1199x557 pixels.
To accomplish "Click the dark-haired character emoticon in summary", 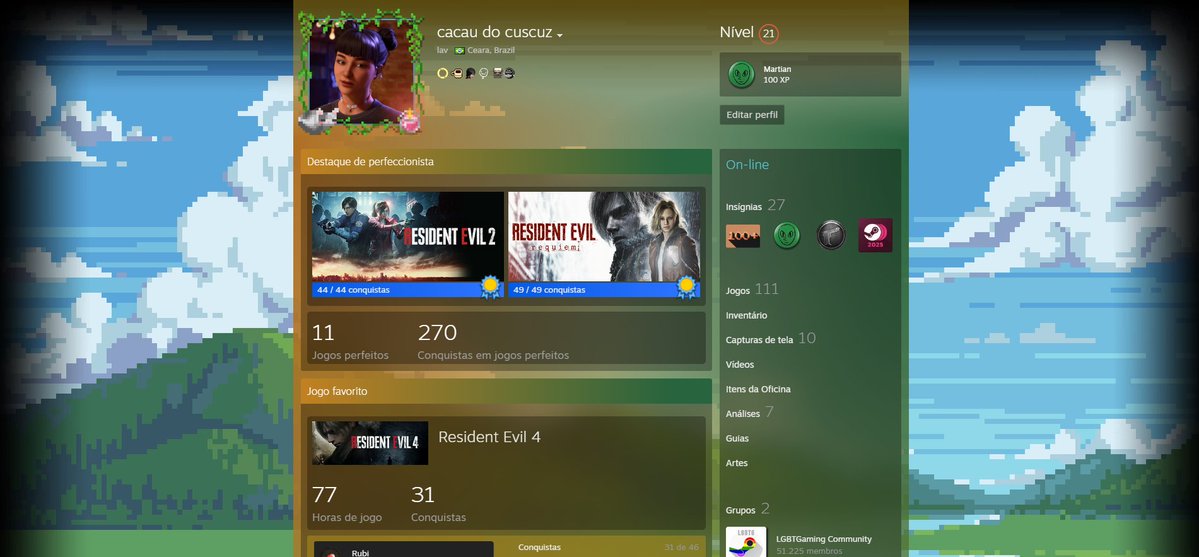I will (470, 73).
